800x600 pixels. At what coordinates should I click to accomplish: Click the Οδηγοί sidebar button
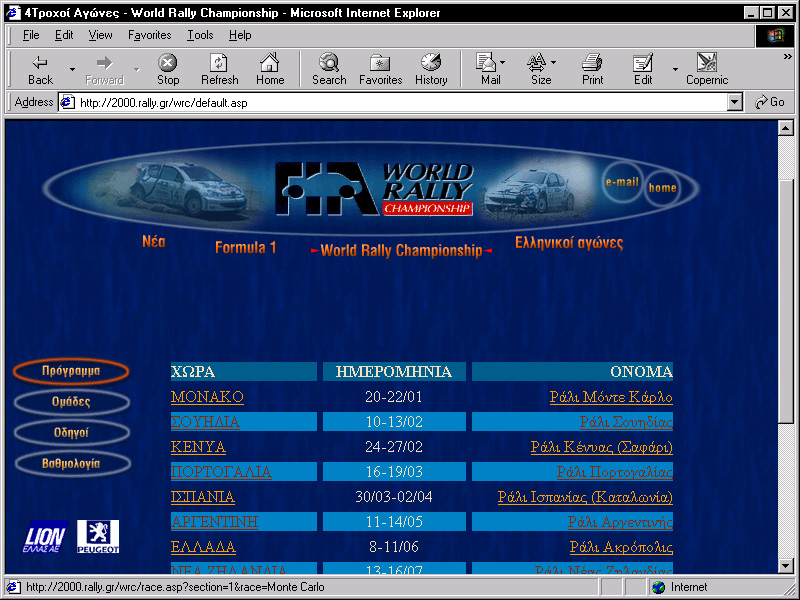[x=71, y=433]
